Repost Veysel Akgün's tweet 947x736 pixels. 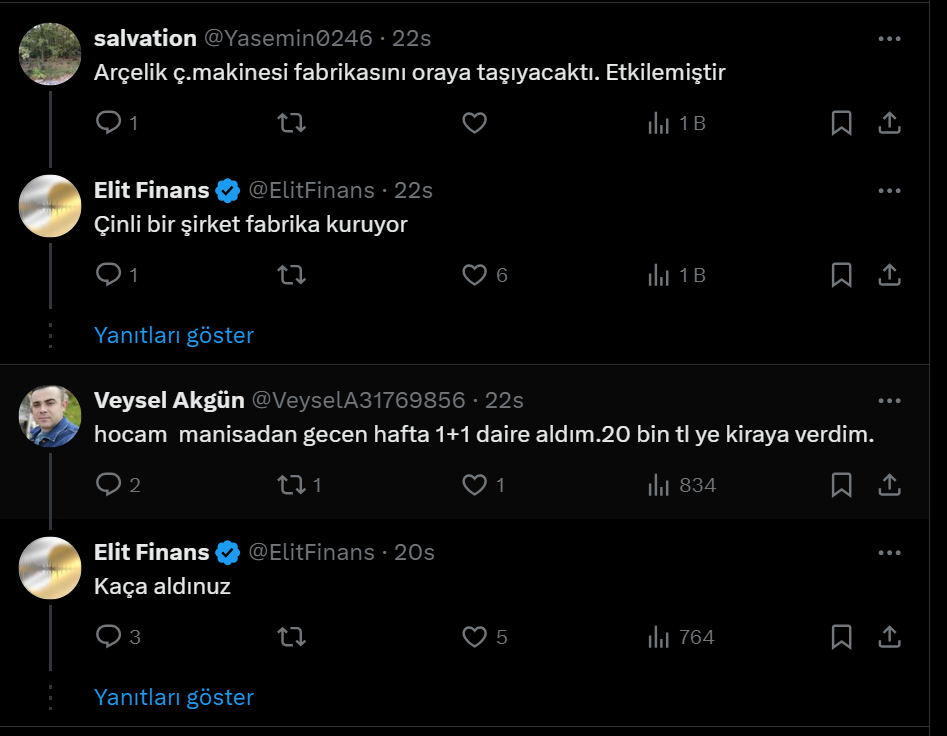[291, 485]
